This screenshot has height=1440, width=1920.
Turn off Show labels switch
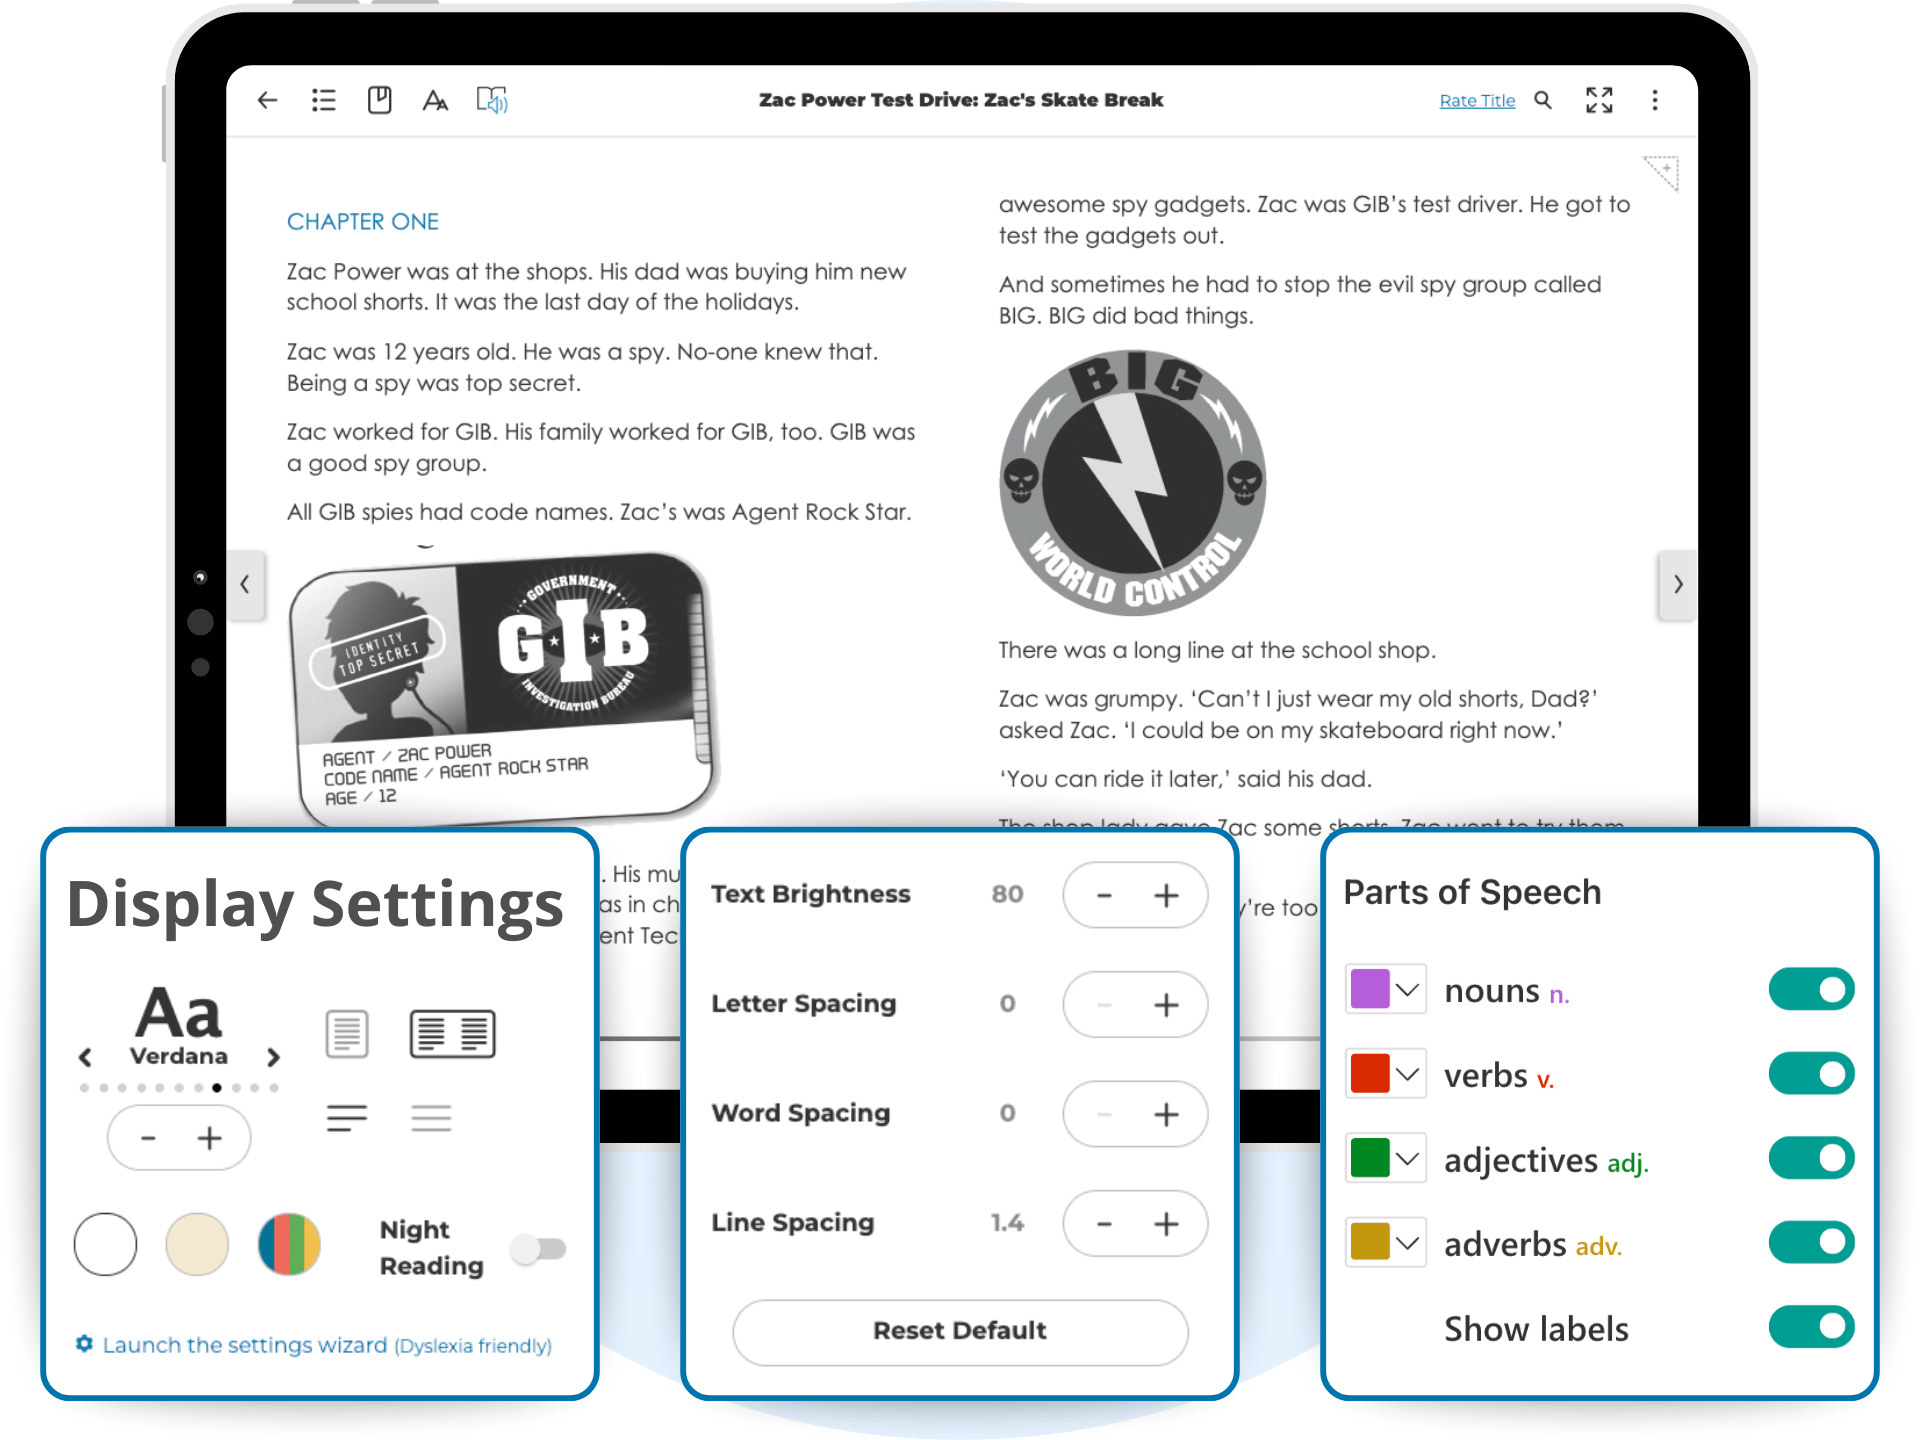[1812, 1327]
